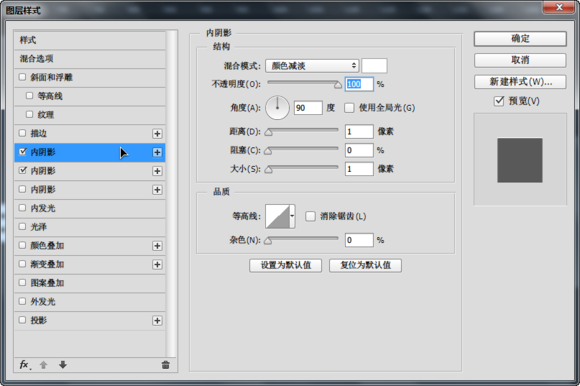The image size is (580, 386).
Task: Toggle the 预览 preview checkbox
Action: tap(499, 101)
